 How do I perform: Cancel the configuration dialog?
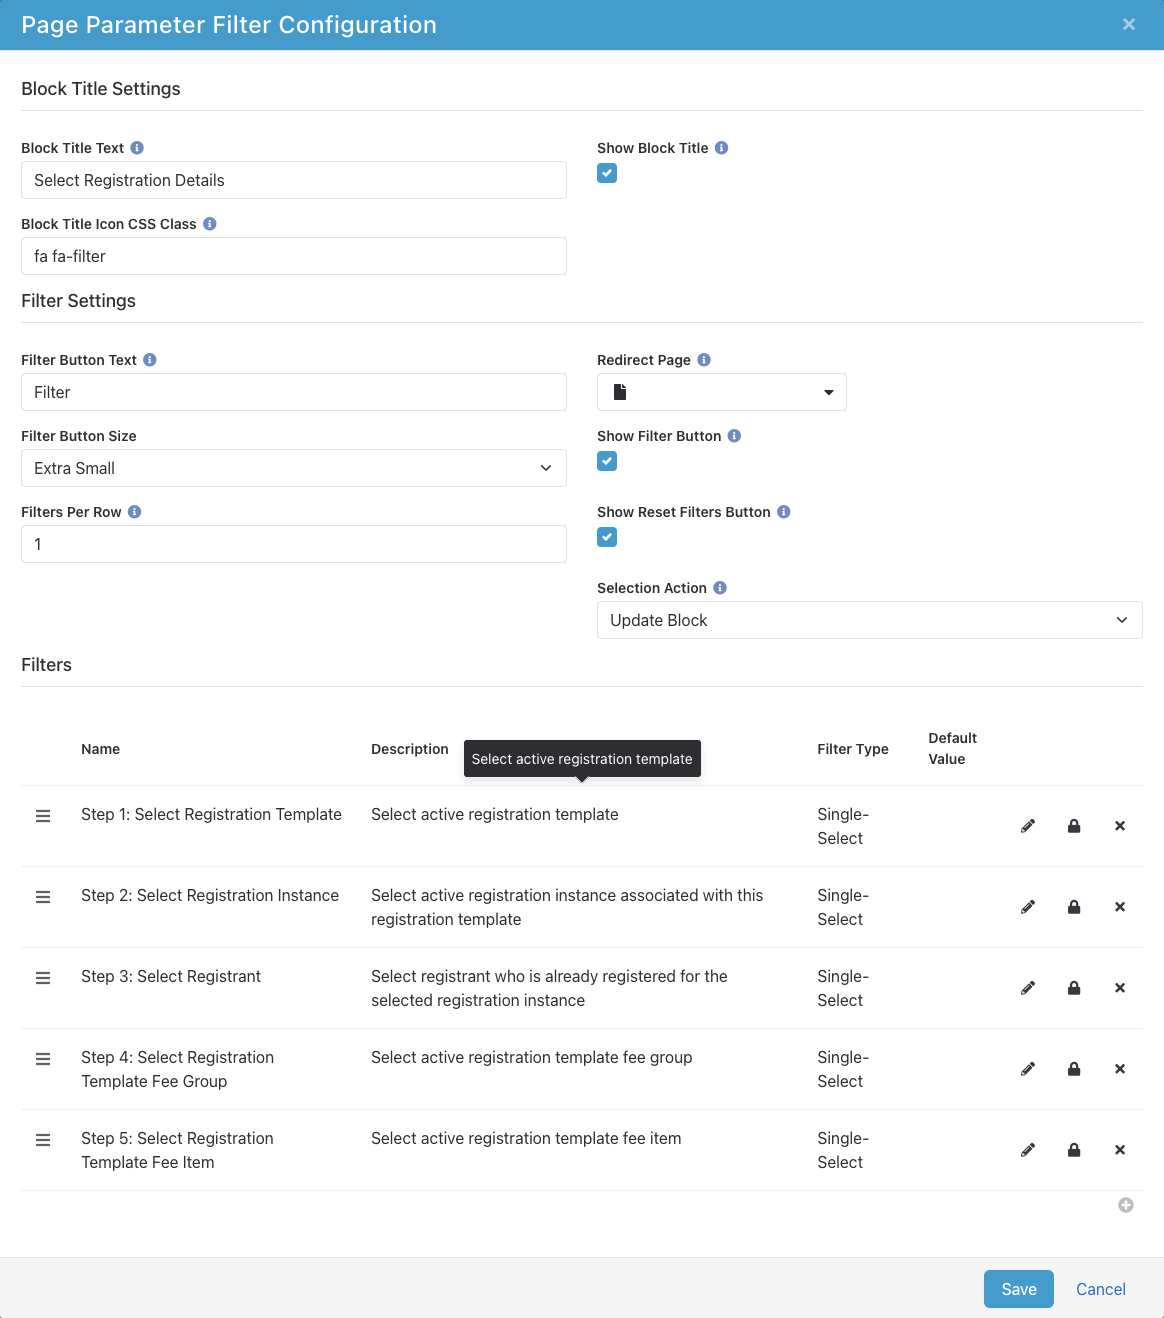(1100, 1289)
